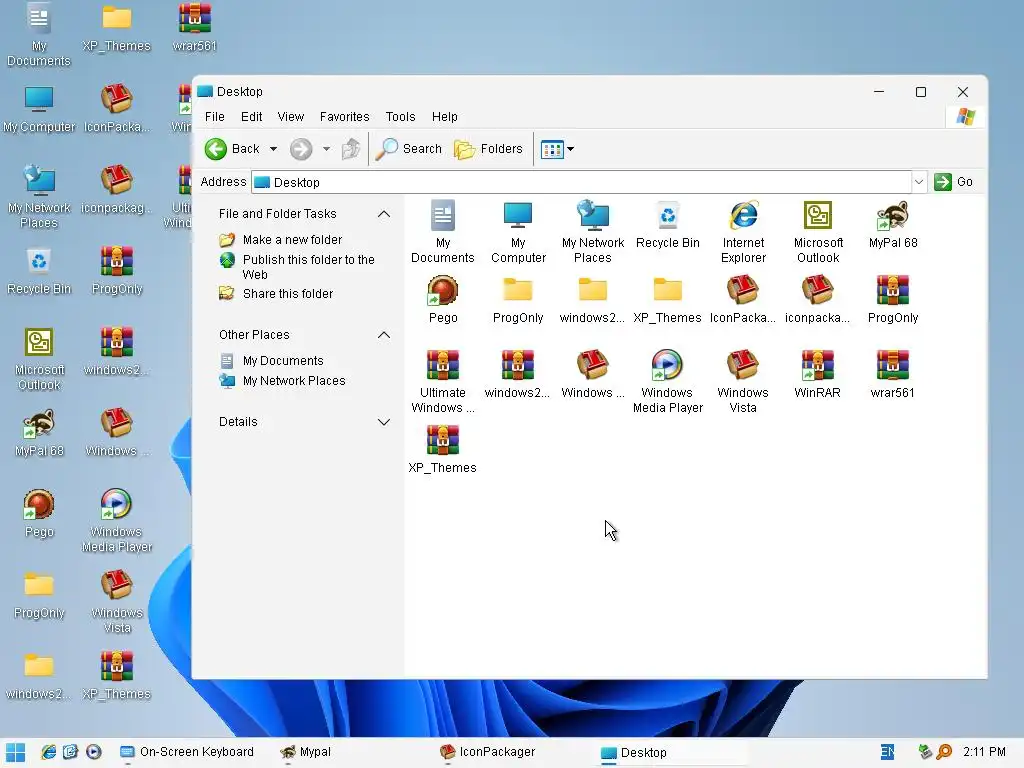The image size is (1024, 768).
Task: Select Recycle Bin icon on the desktop
Action: (39, 271)
